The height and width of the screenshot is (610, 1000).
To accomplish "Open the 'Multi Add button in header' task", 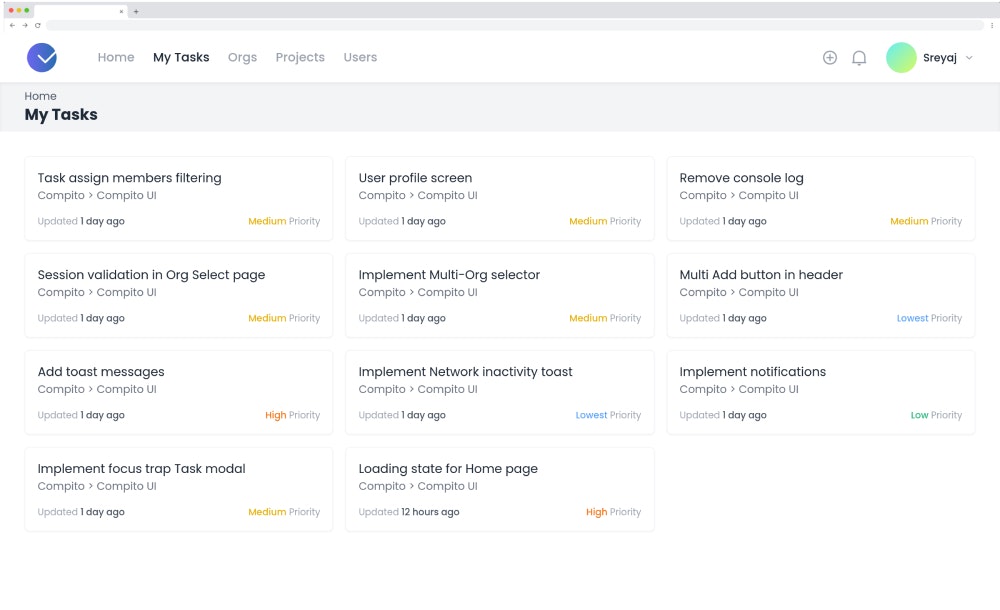I will [761, 275].
